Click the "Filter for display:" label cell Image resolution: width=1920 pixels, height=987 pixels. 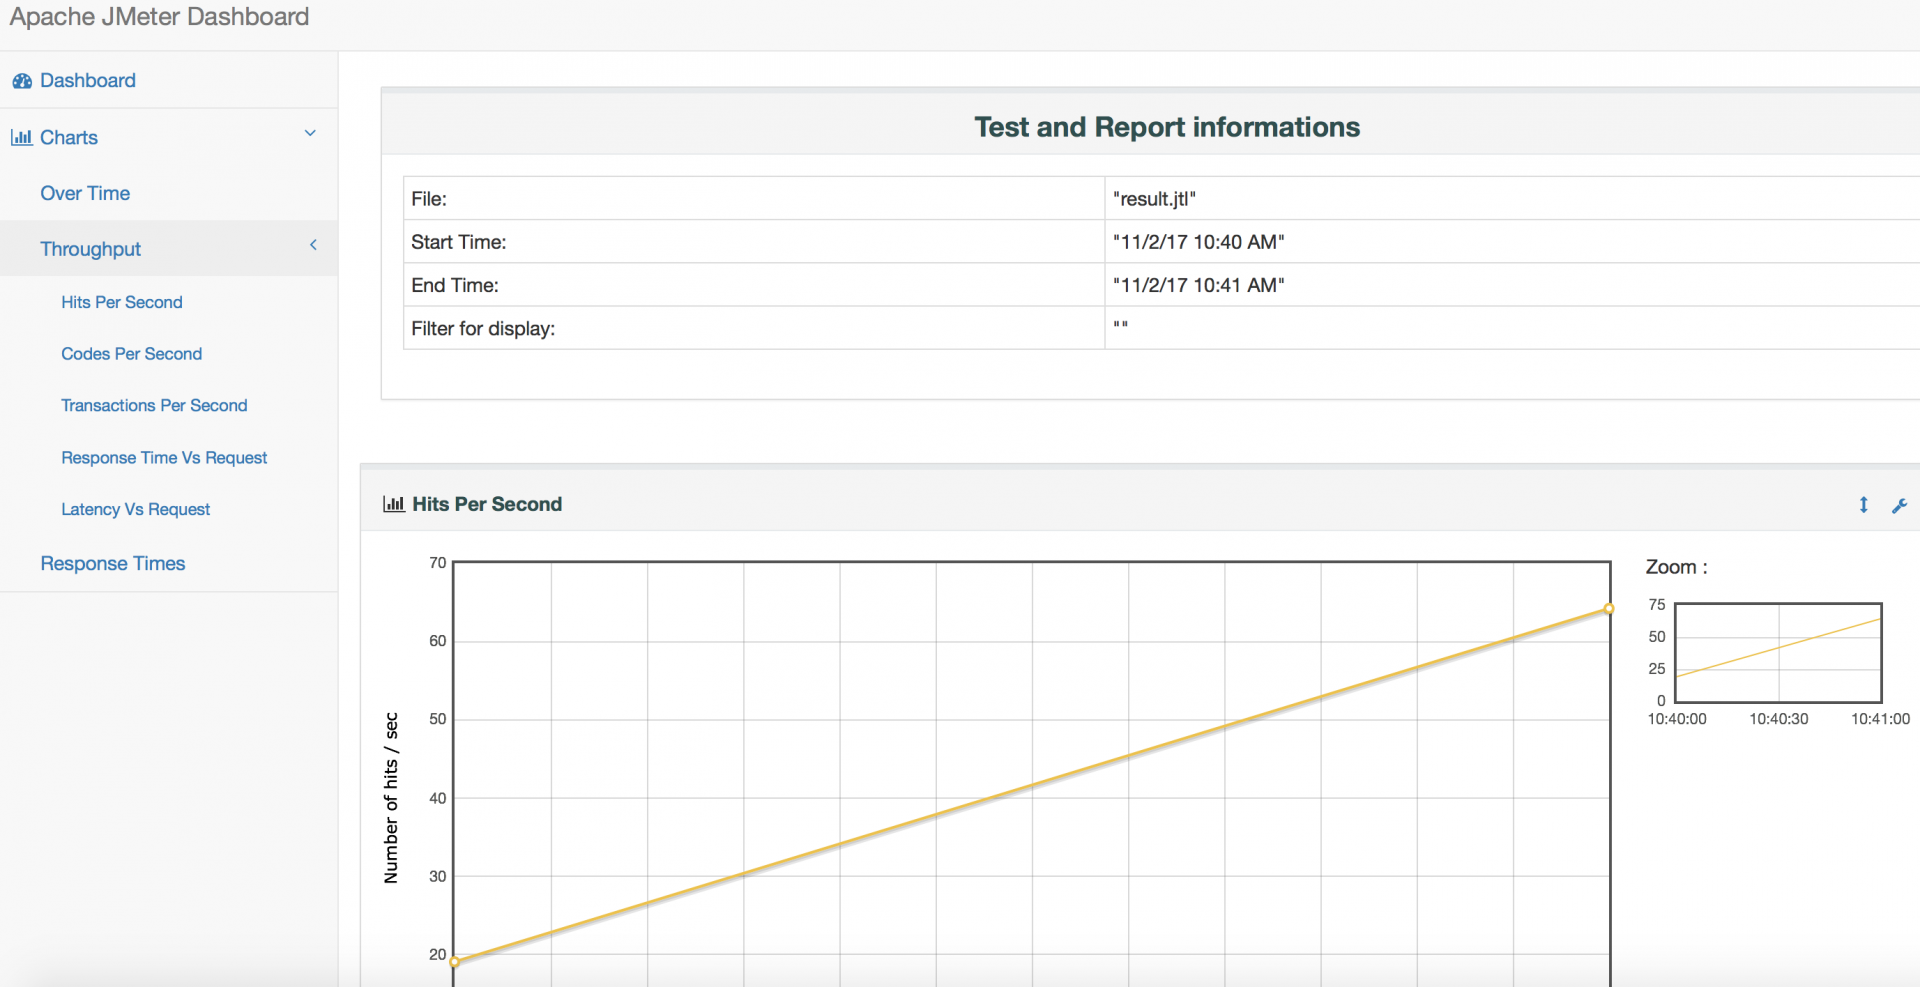(x=754, y=328)
